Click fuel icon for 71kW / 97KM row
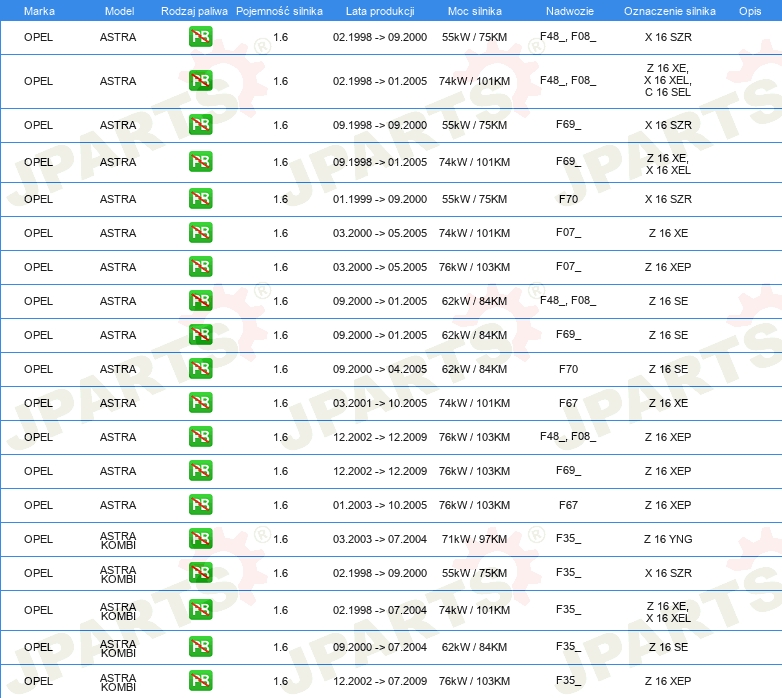 coord(200,539)
